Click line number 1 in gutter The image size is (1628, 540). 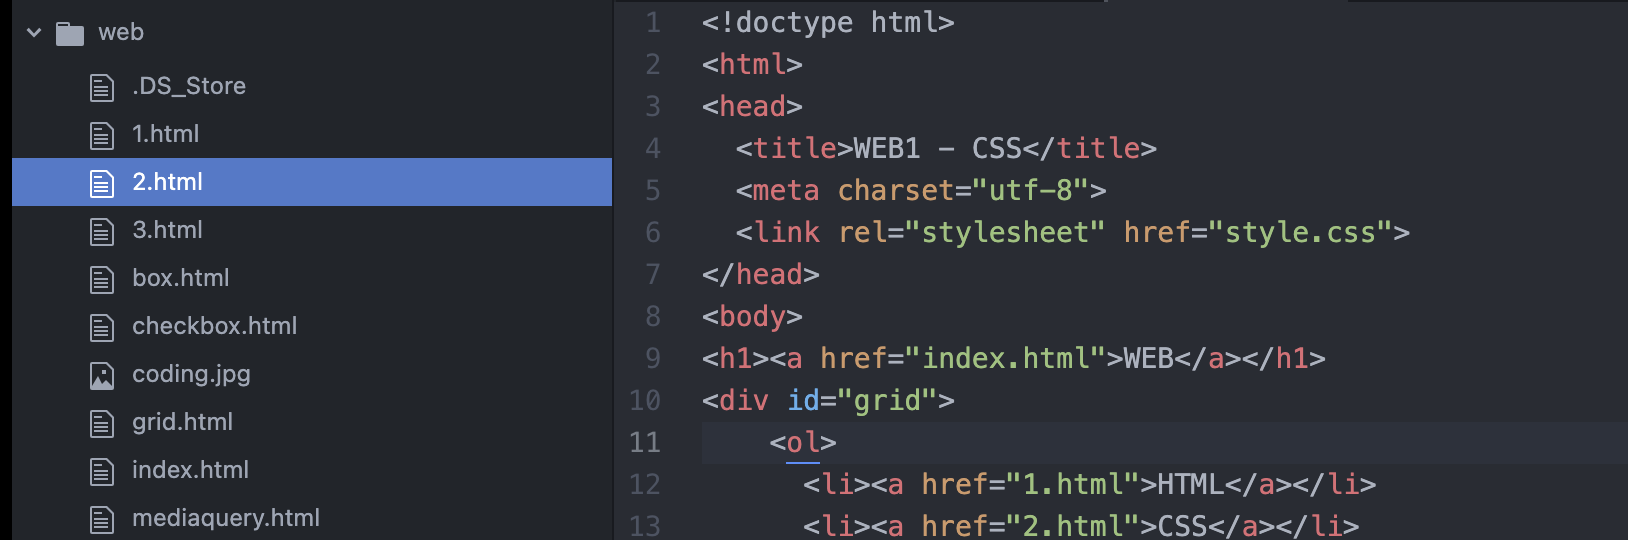click(653, 22)
